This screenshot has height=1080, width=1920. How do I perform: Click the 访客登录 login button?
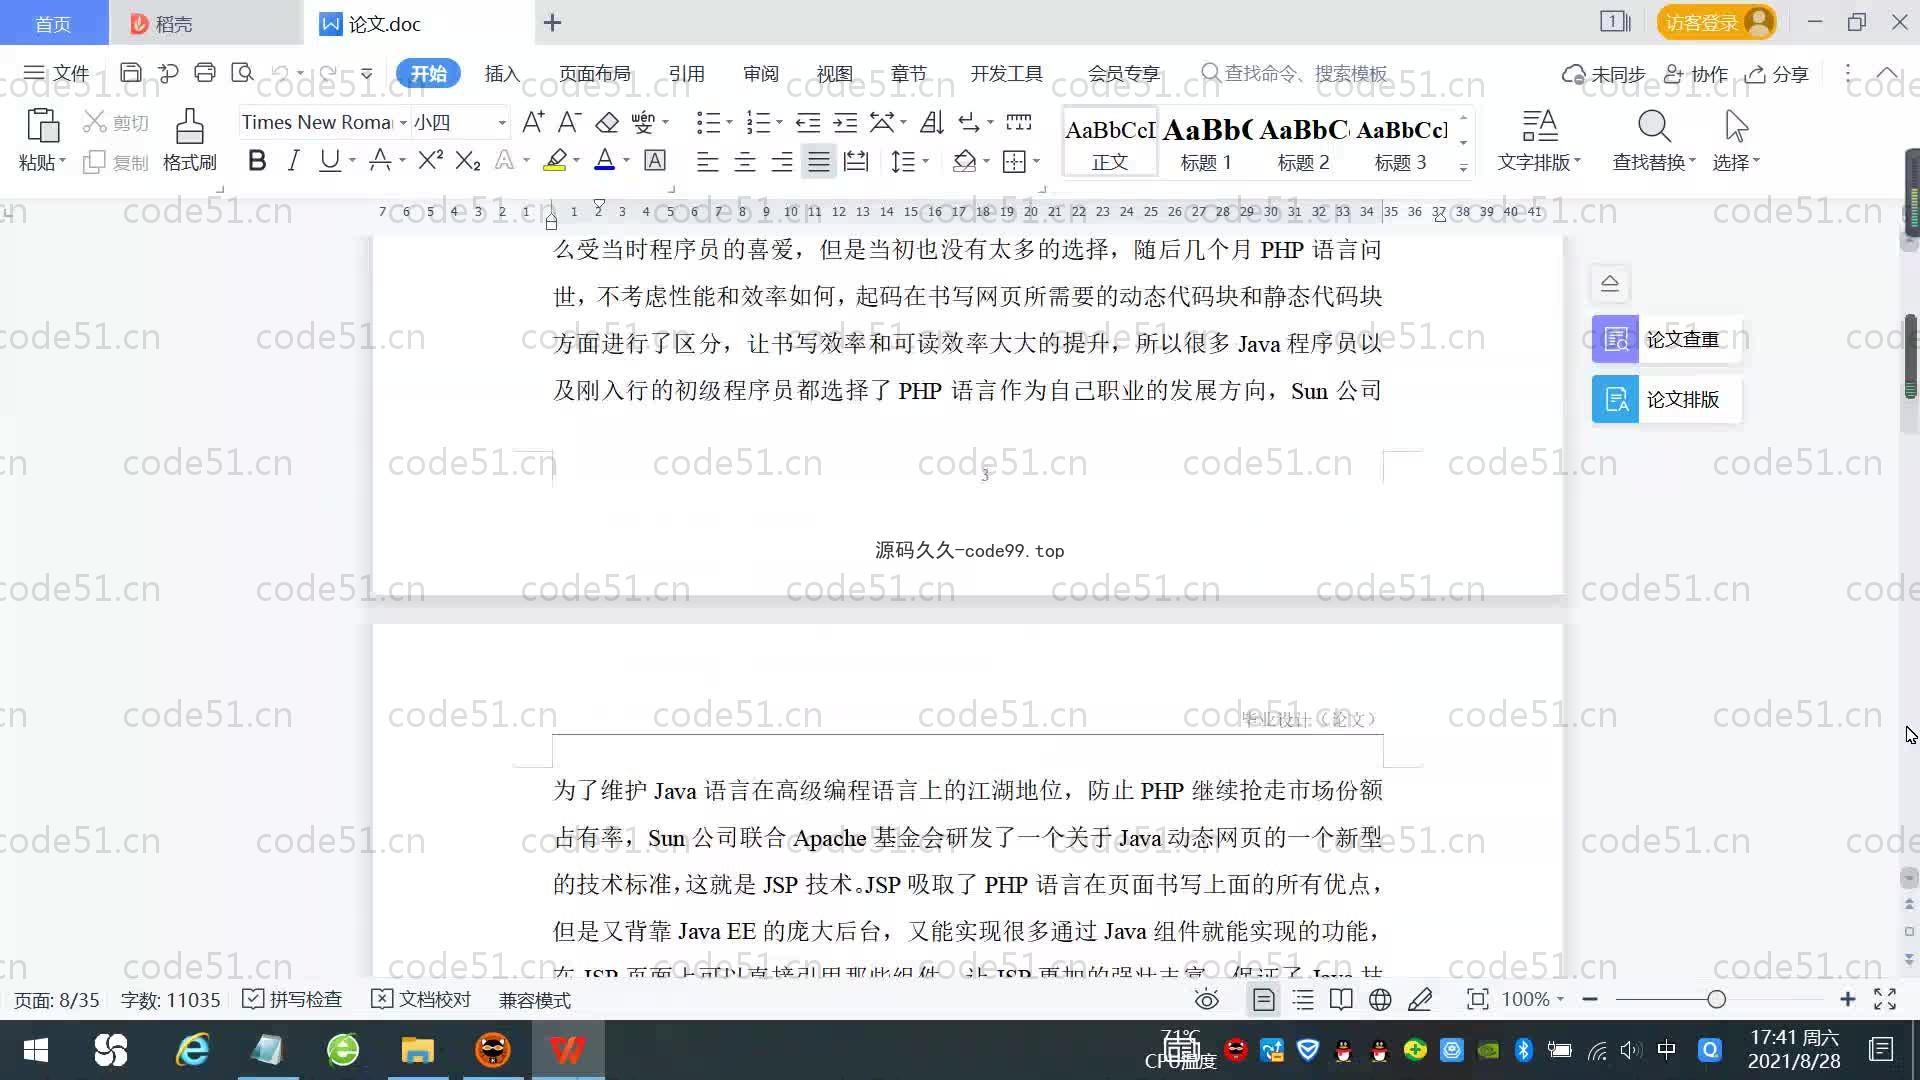(x=1716, y=22)
